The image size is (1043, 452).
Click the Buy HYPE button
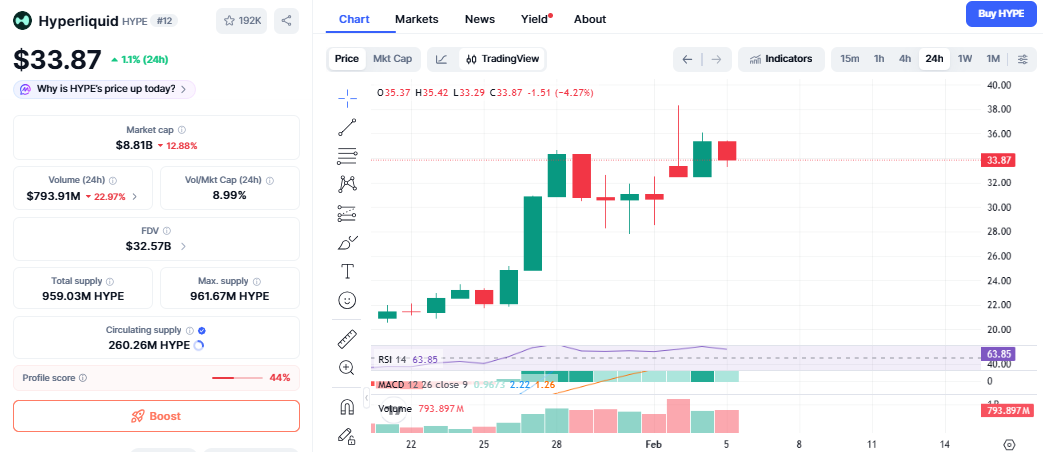tap(1000, 14)
